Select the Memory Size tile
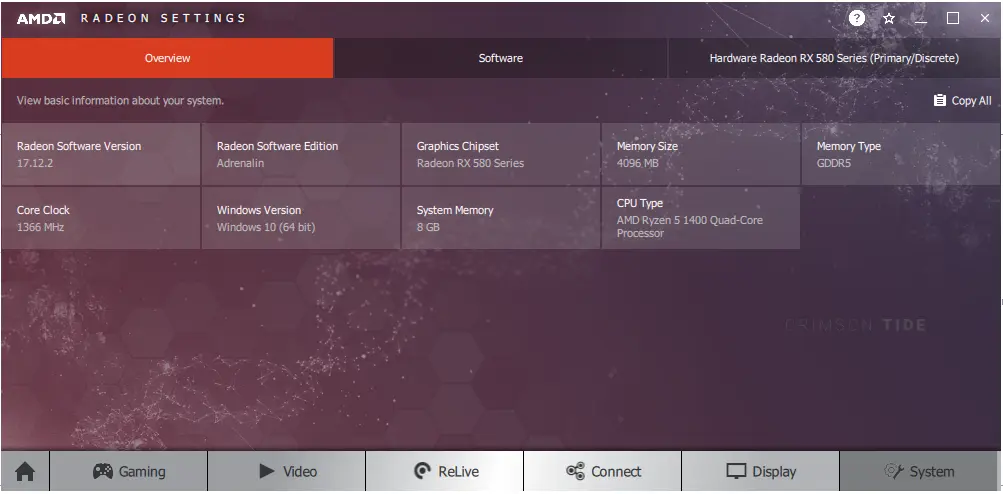 700,154
